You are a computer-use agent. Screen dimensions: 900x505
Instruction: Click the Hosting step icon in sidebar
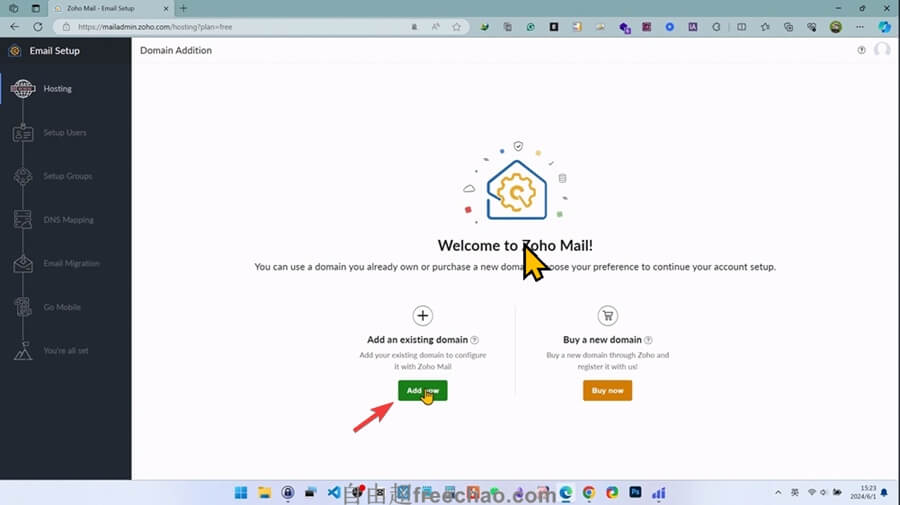22,89
